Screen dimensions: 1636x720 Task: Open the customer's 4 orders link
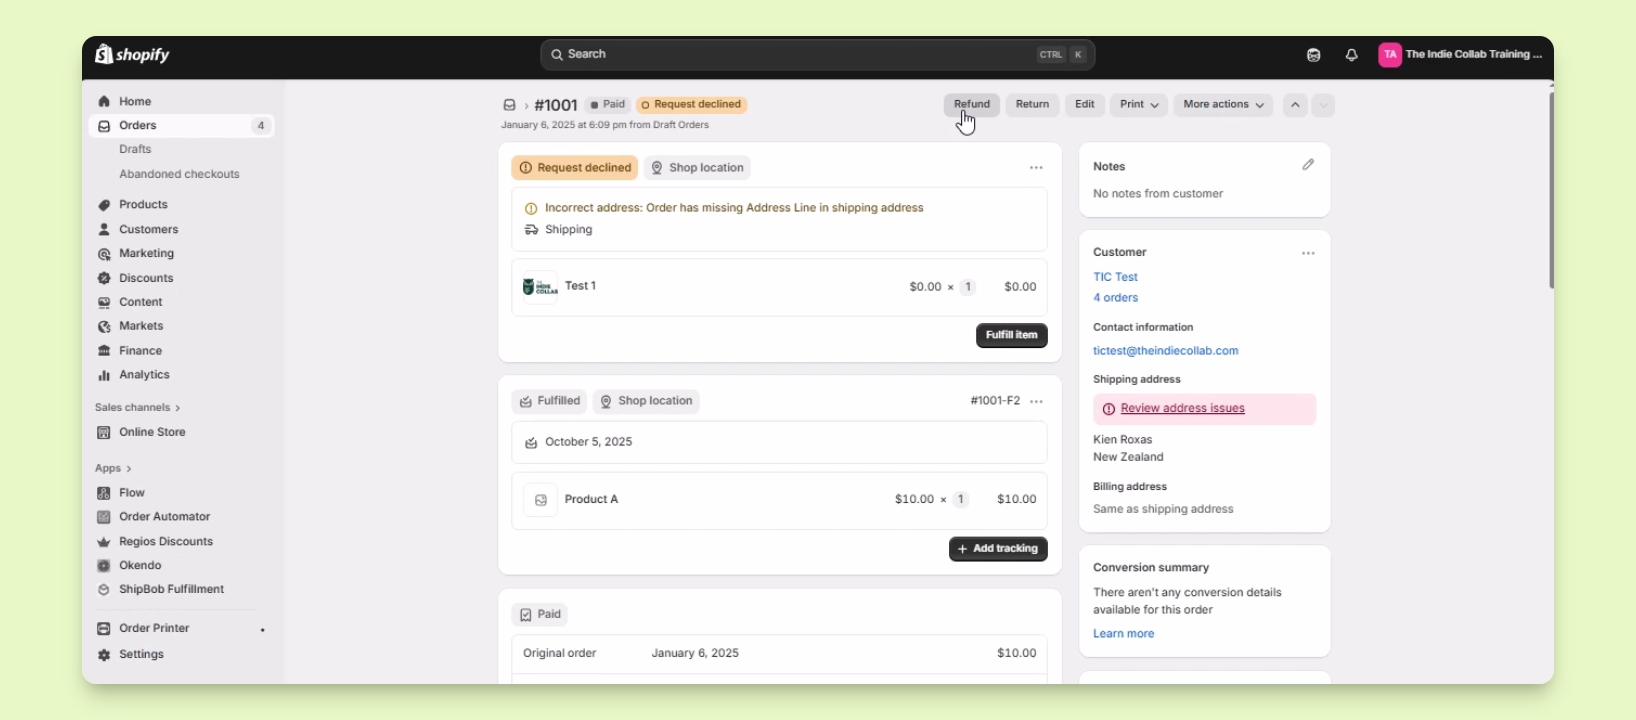tap(1116, 298)
